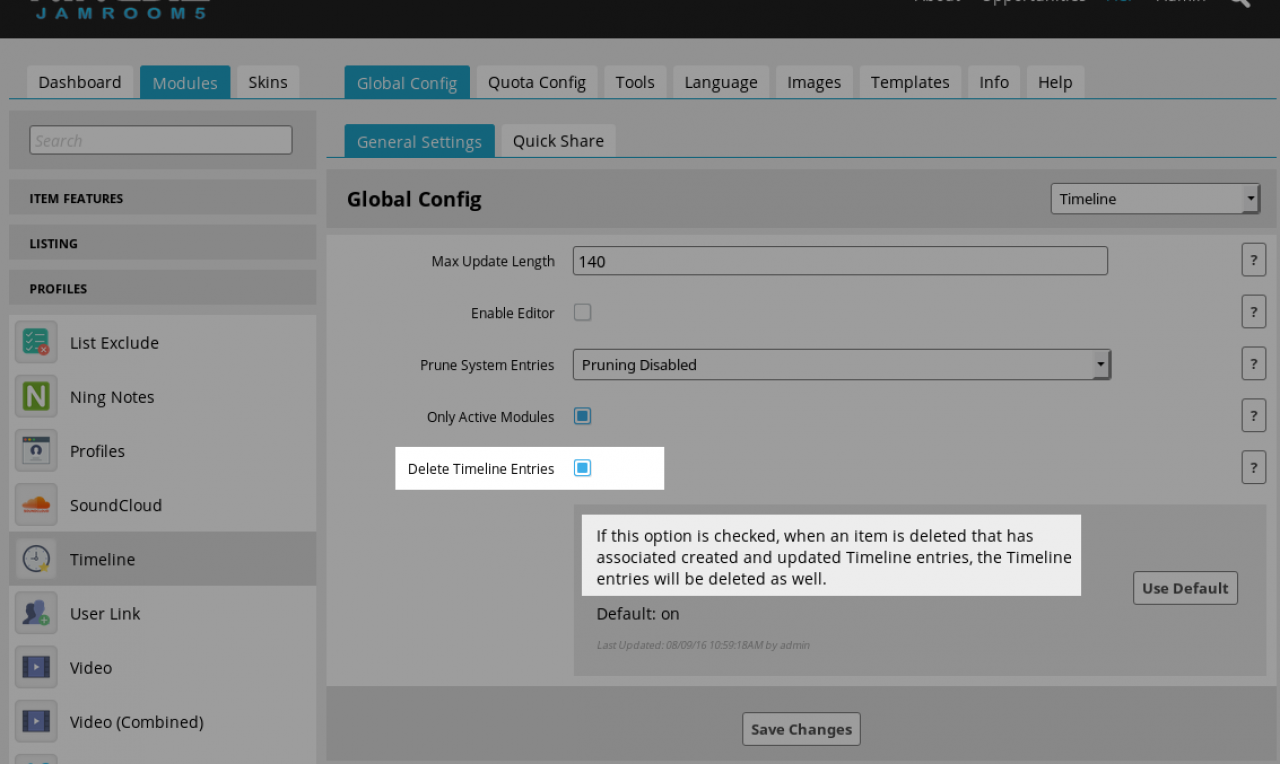
Task: Open the Timeline module selector dropdown
Action: (1154, 199)
